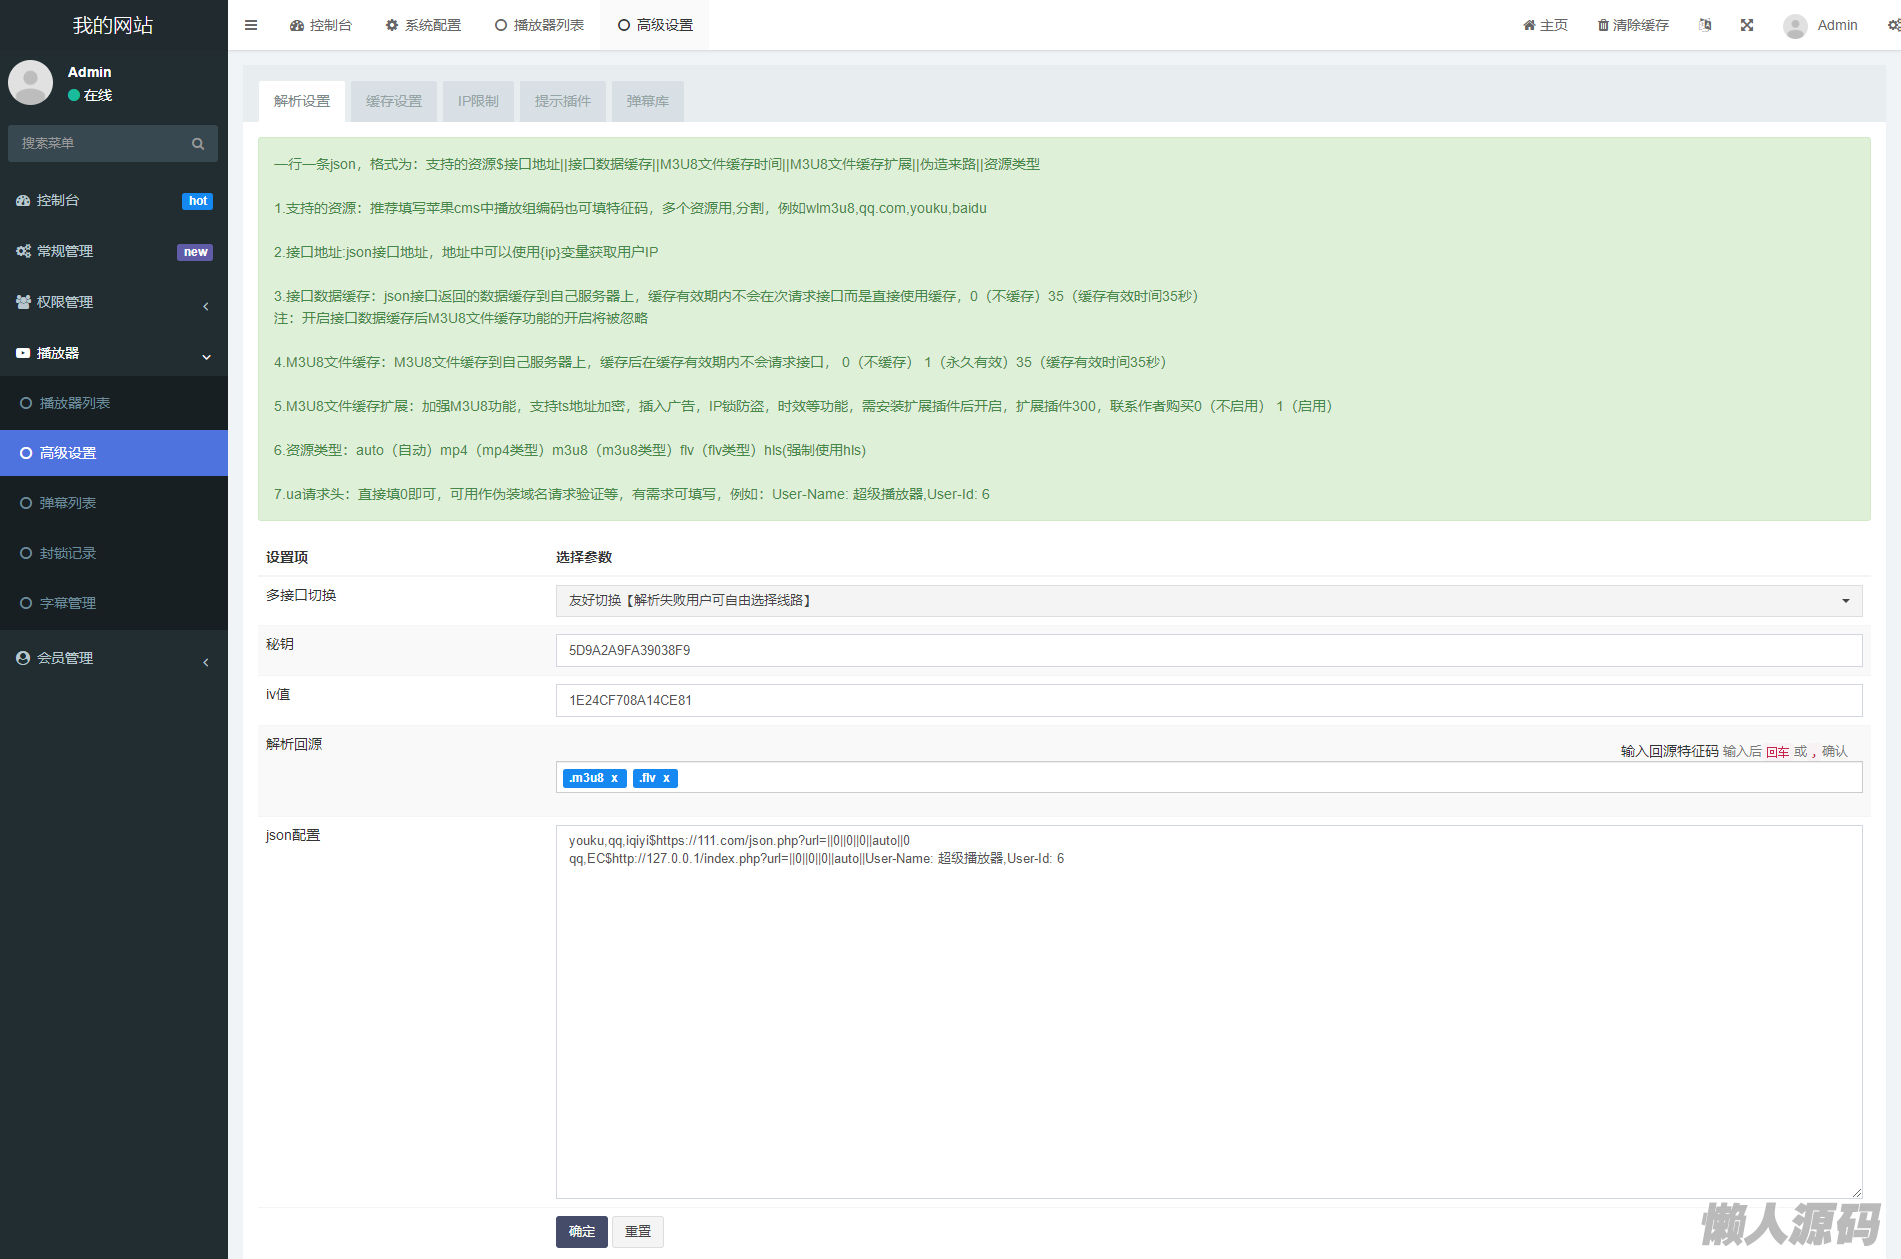Image resolution: width=1901 pixels, height=1259 pixels.
Task: Open the settings gears icon at top-right
Action: (1893, 25)
